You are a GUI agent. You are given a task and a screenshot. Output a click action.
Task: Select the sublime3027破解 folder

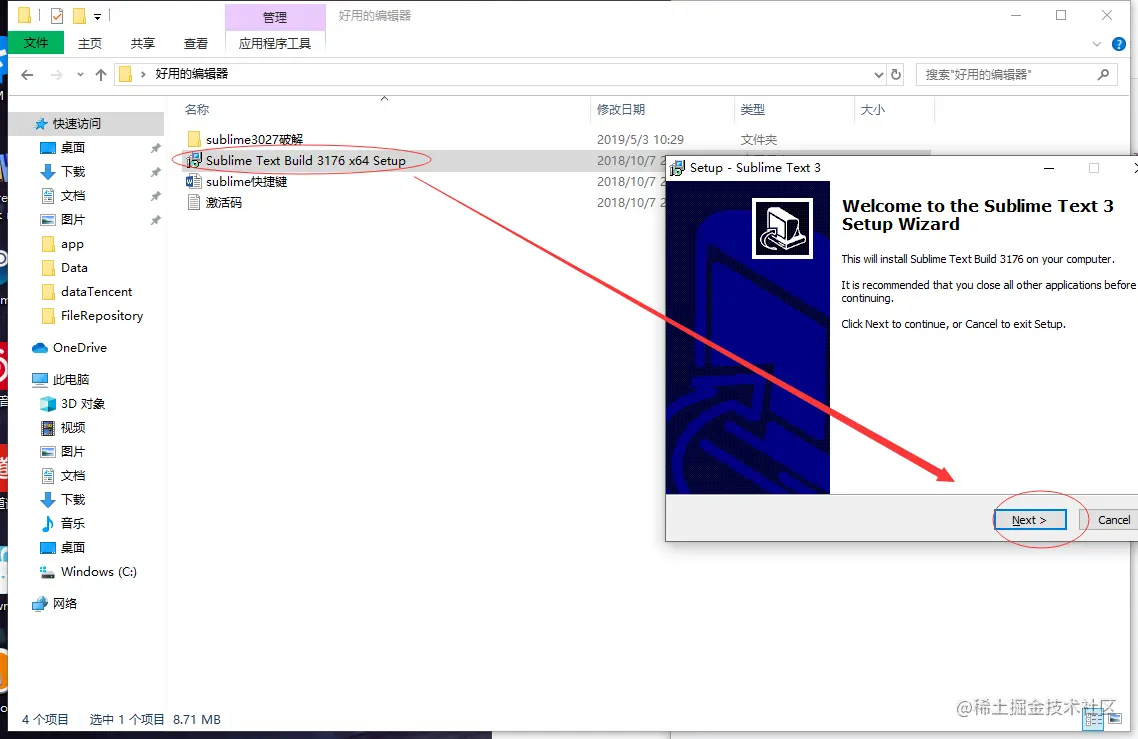tap(254, 139)
